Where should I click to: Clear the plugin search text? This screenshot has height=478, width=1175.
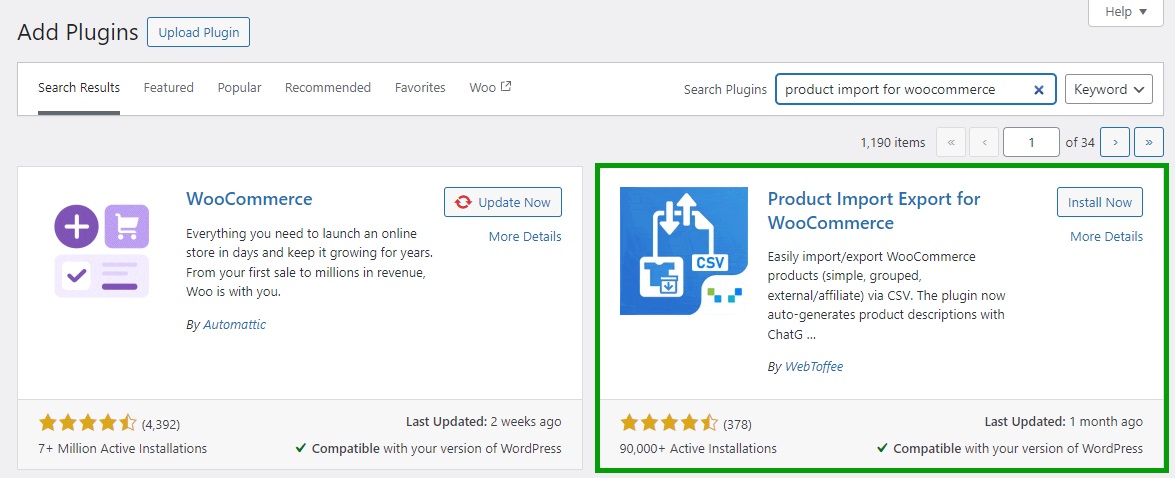1039,89
